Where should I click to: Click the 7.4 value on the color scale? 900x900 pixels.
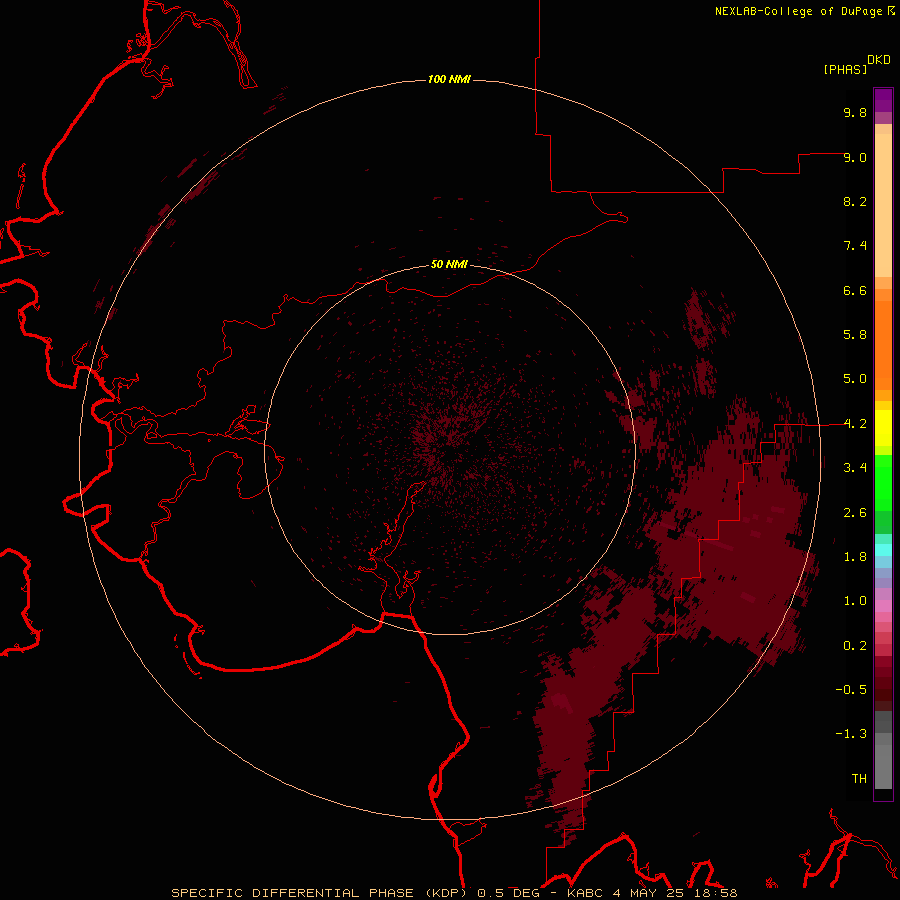pos(855,246)
